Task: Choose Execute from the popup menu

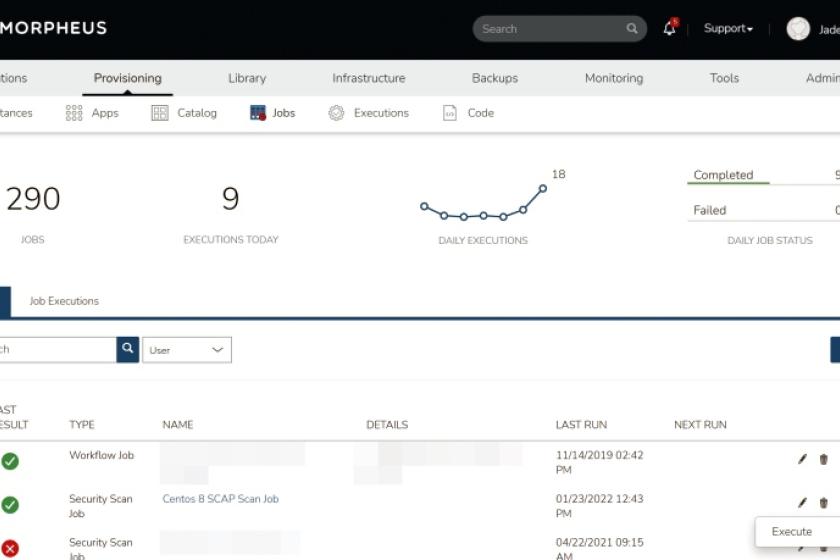Action: (792, 532)
